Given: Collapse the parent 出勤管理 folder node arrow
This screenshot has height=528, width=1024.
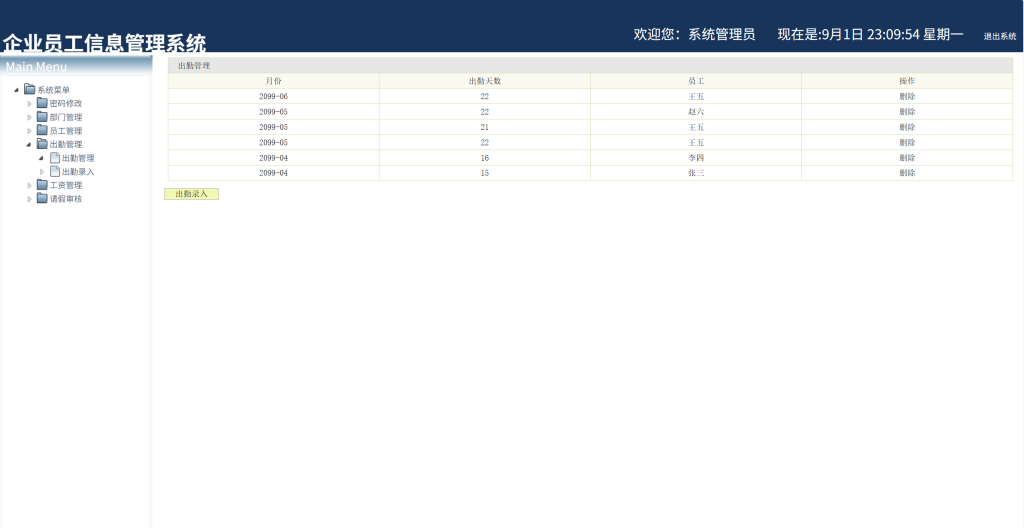Looking at the screenshot, I should pos(29,145).
